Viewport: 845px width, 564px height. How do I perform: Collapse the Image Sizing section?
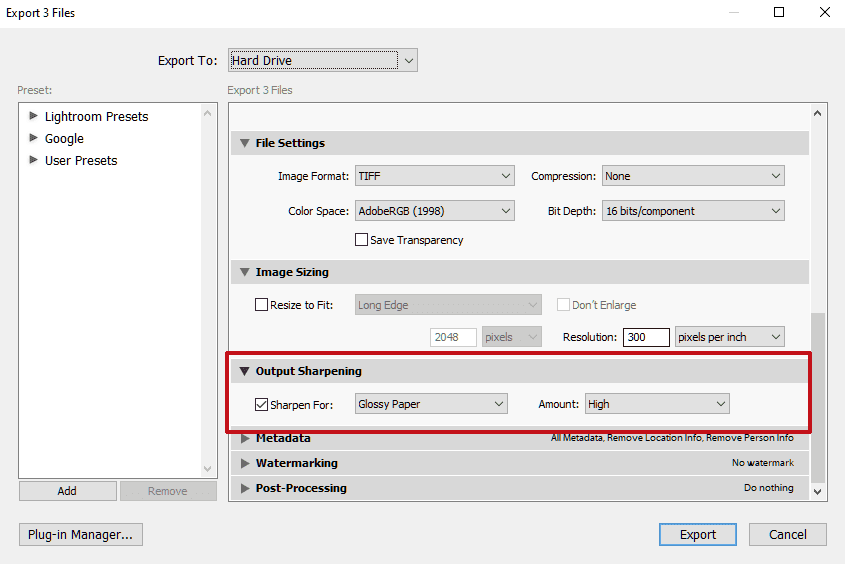[x=245, y=273]
